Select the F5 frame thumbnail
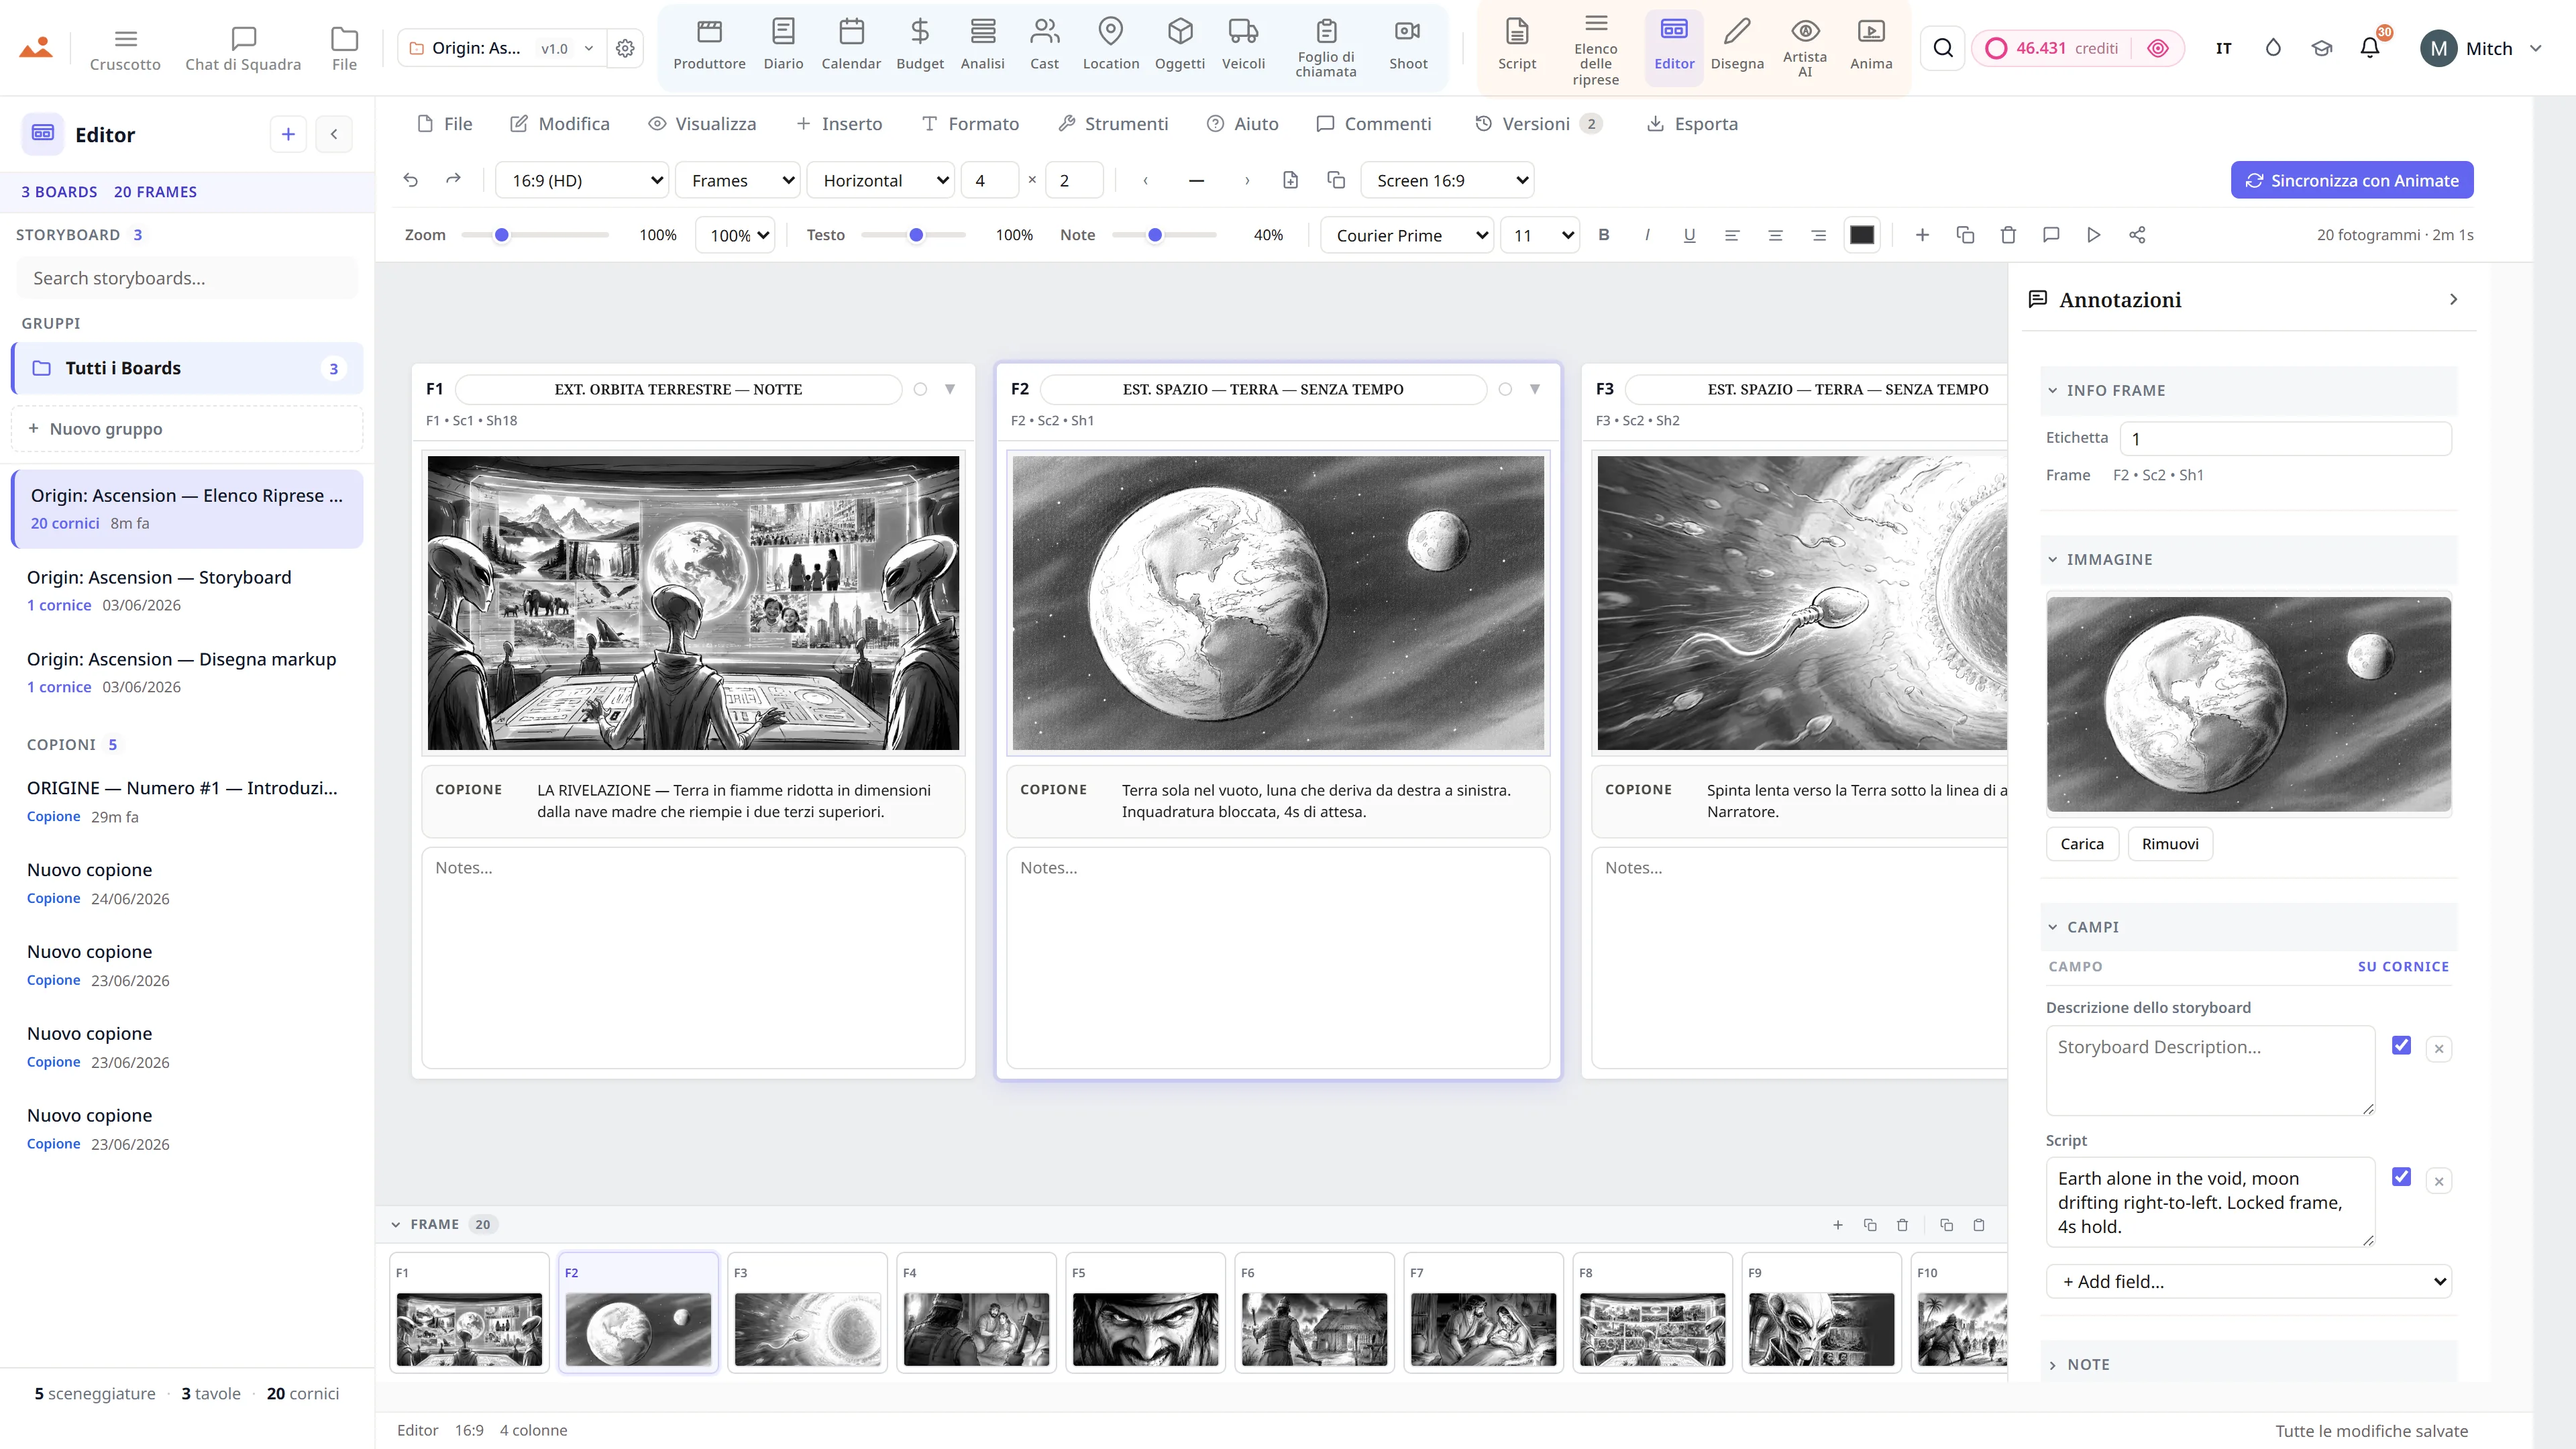Viewport: 2576px width, 1449px height. (x=1145, y=1312)
